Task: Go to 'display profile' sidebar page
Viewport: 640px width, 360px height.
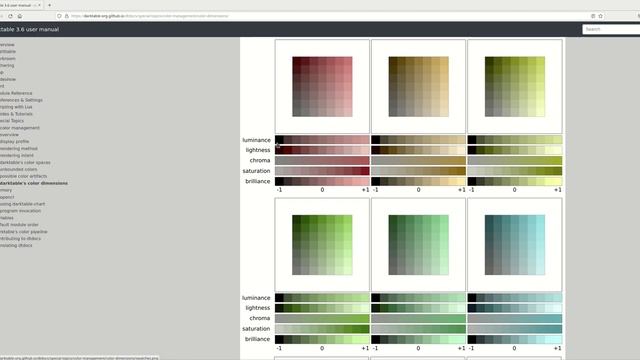Action: point(15,142)
